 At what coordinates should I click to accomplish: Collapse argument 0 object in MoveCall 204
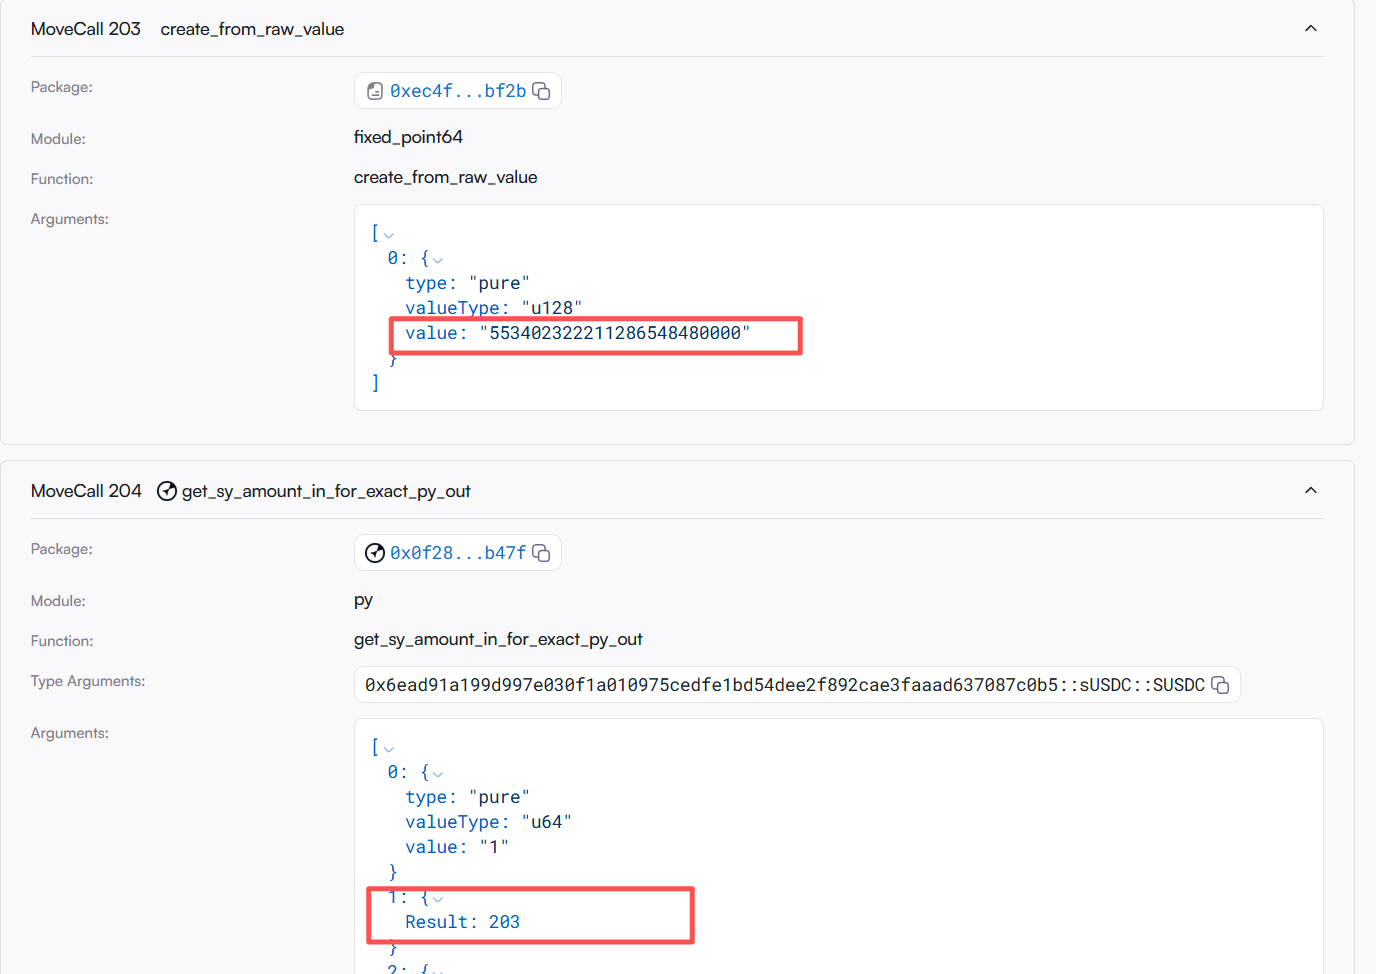click(437, 774)
